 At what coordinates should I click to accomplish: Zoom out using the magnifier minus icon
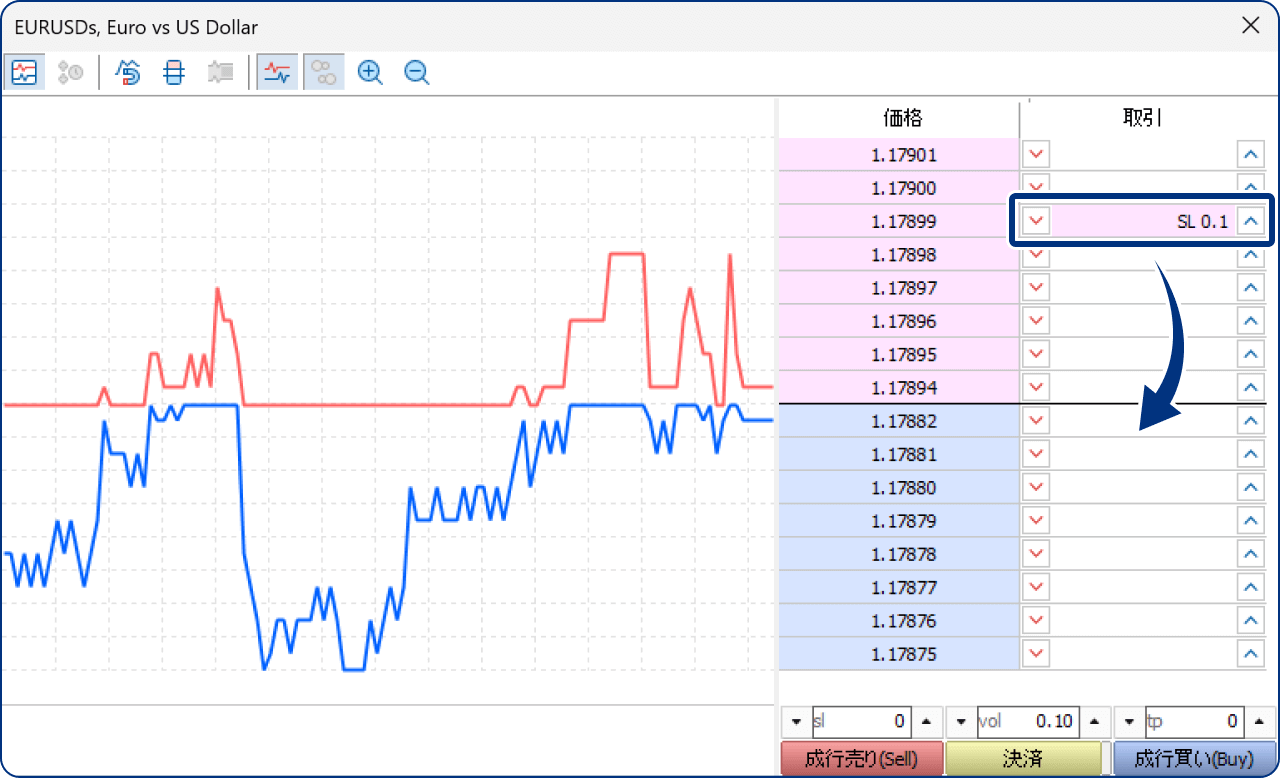[417, 73]
